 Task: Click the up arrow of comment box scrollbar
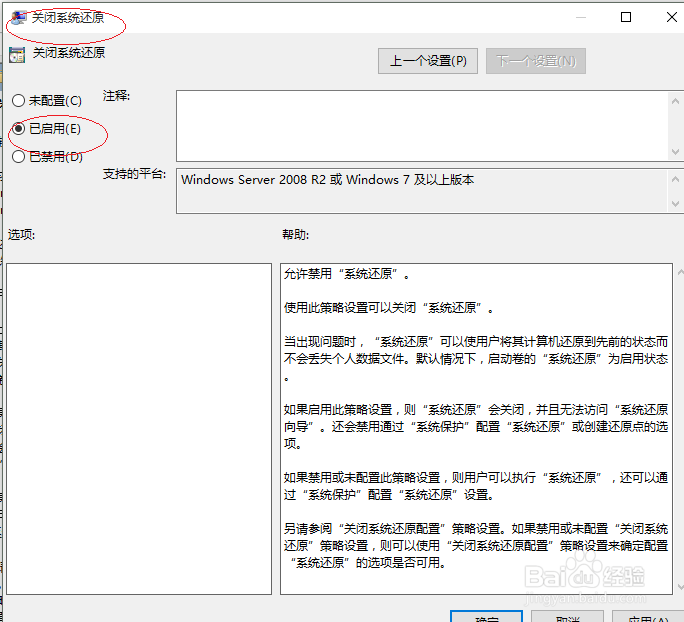tap(675, 101)
